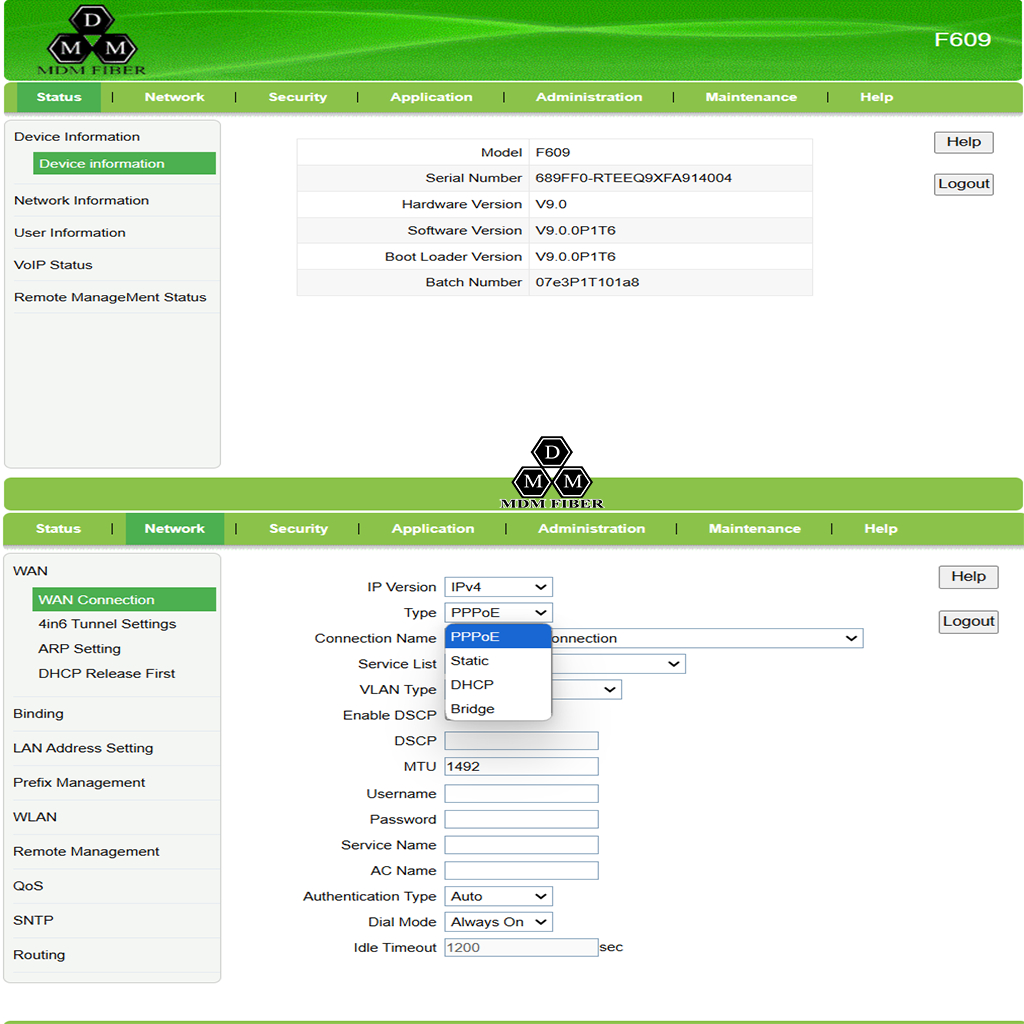Image resolution: width=1024 pixels, height=1024 pixels.
Task: Select LAN Address Setting in sidebar
Action: tap(83, 748)
